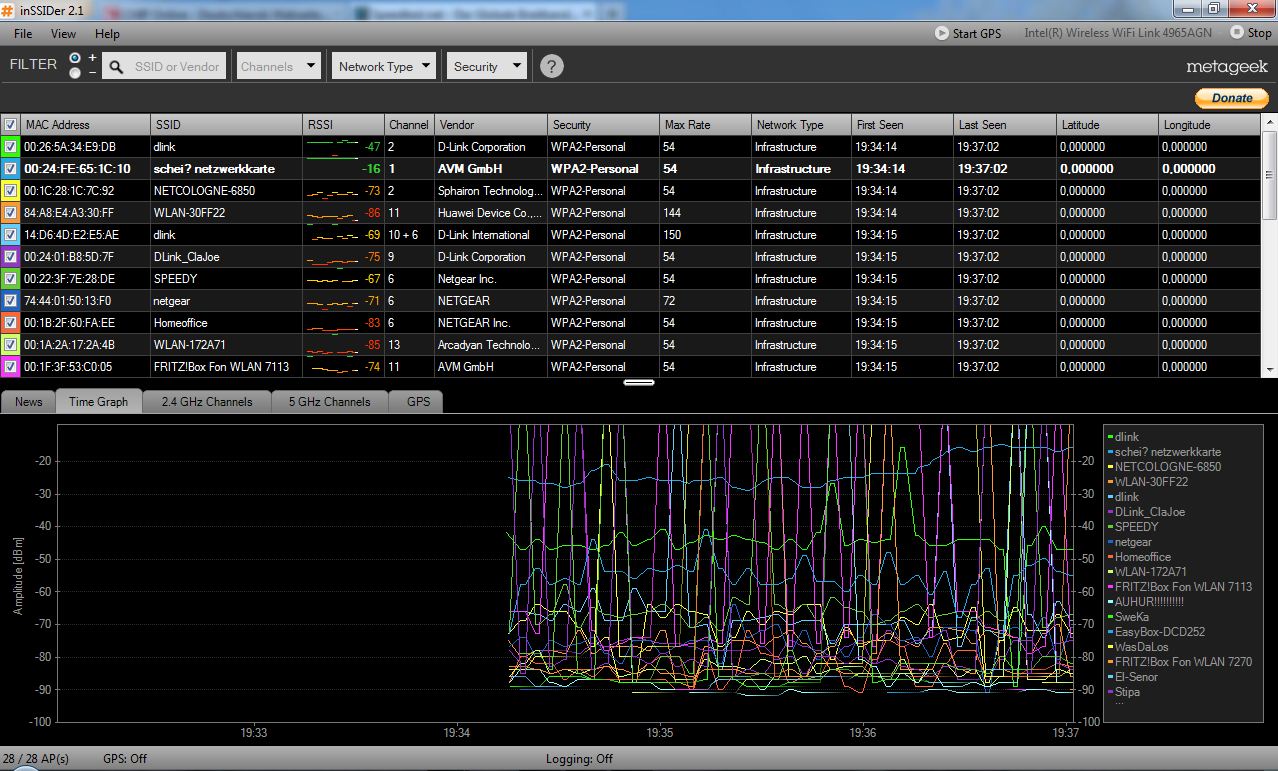Click the magenta color box of FRITZ!Box 7113
This screenshot has width=1278, height=771.
pyautogui.click(x=10, y=367)
